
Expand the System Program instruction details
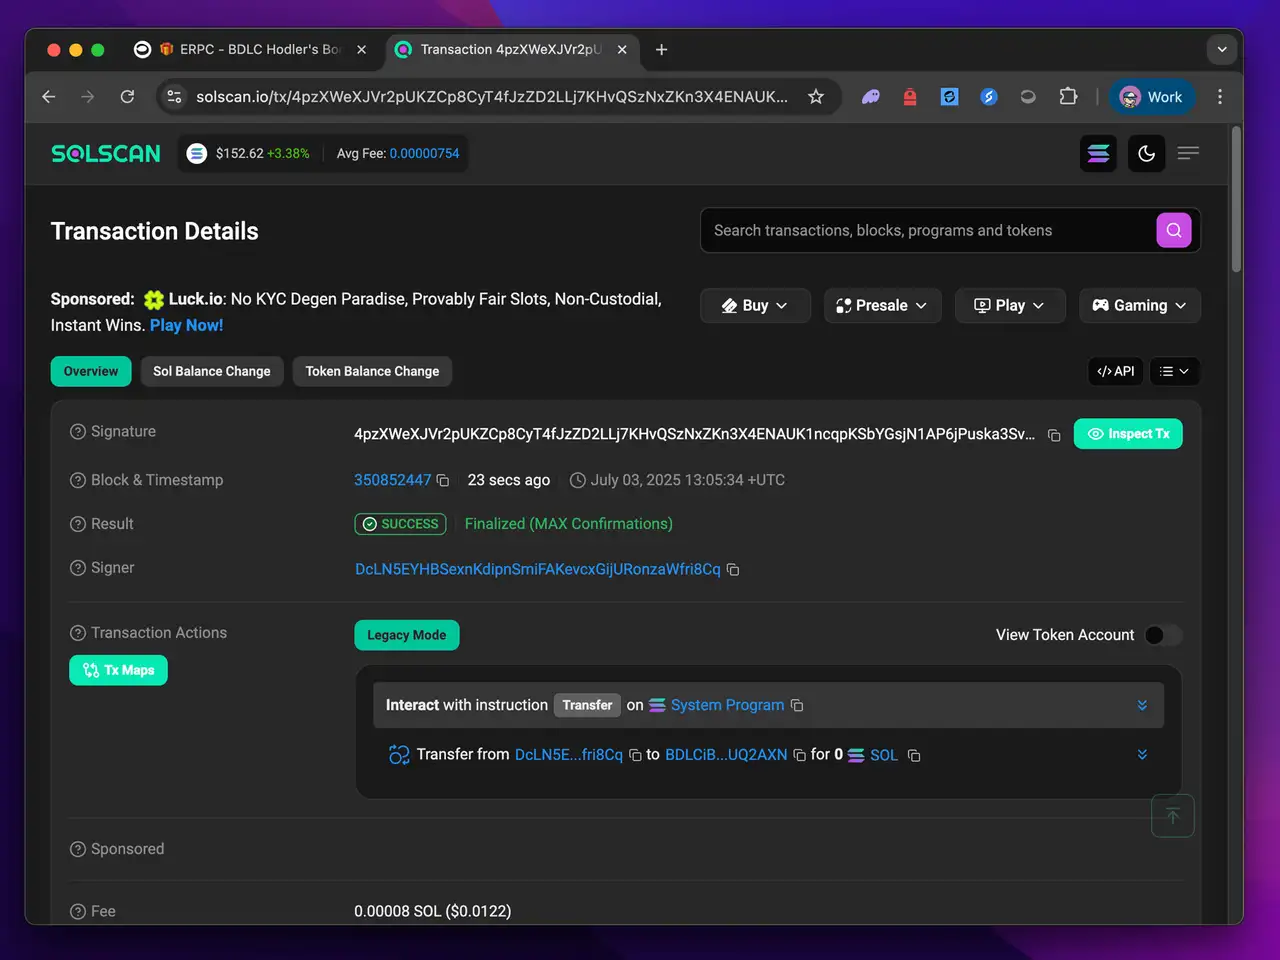(1142, 705)
